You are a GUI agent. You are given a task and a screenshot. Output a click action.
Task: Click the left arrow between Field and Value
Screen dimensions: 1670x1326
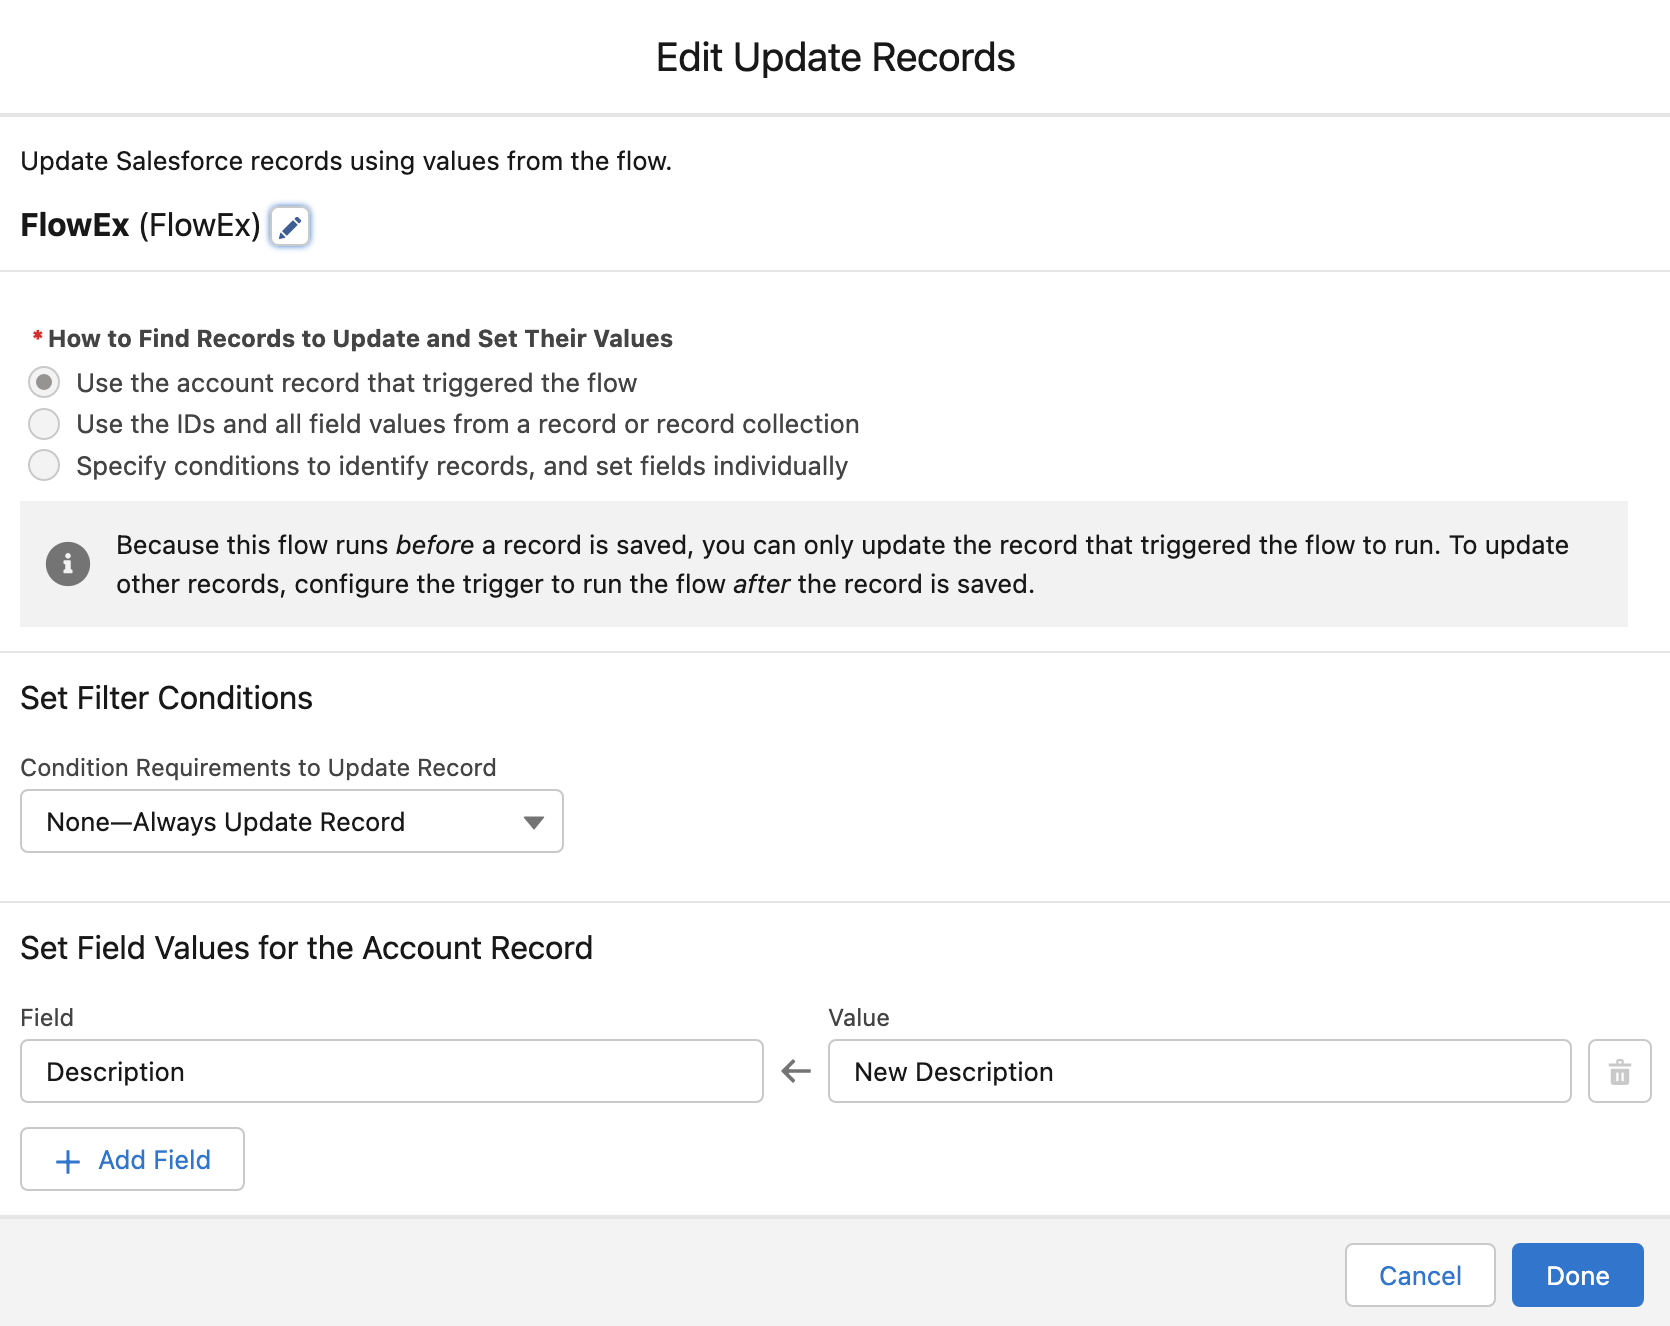(795, 1071)
